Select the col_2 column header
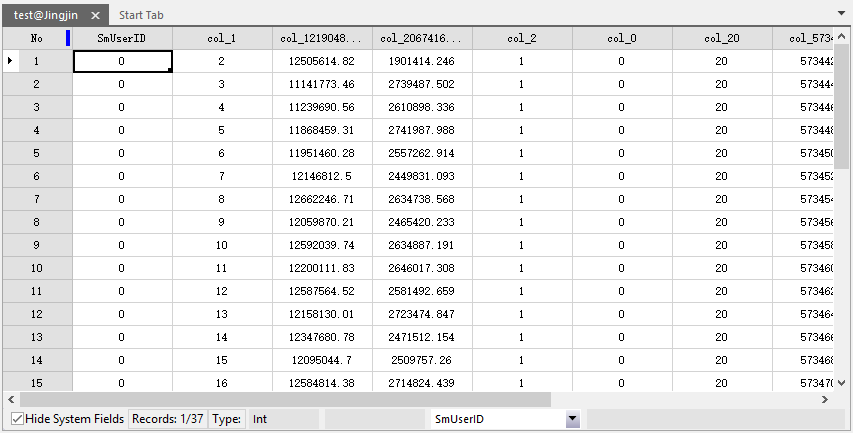This screenshot has width=853, height=433. point(522,38)
